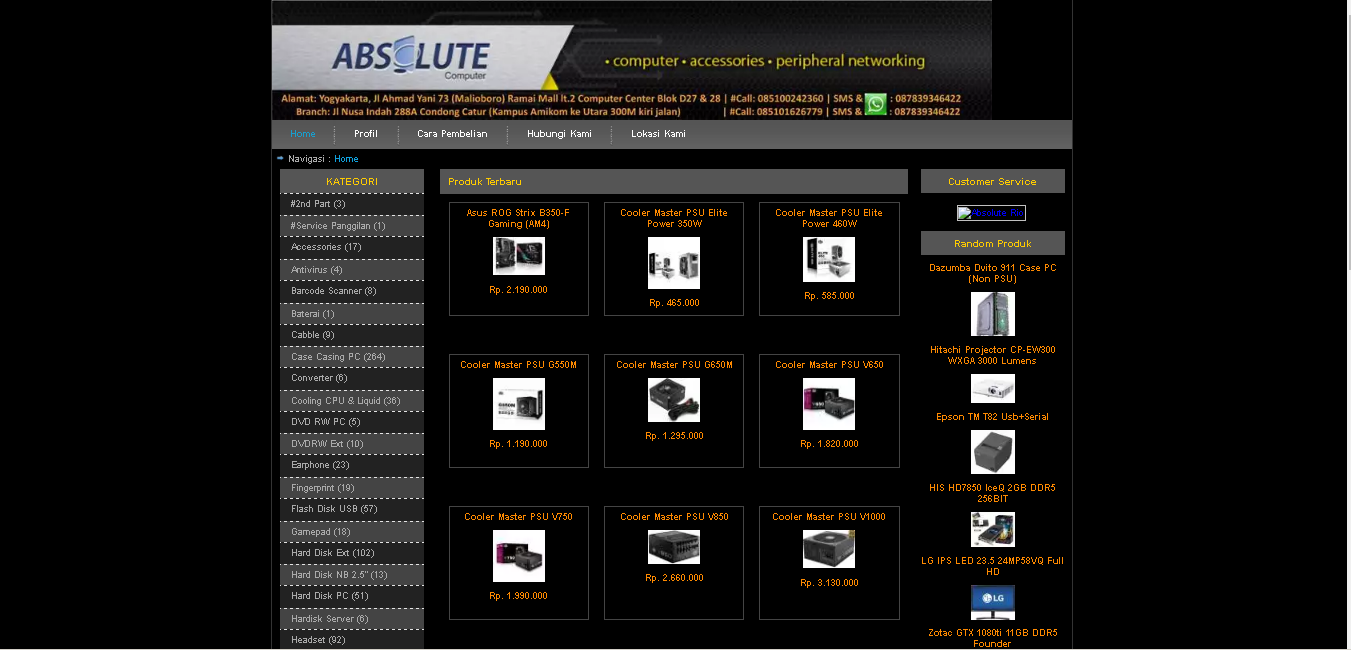Click LG monitor thumbnail

993,602
